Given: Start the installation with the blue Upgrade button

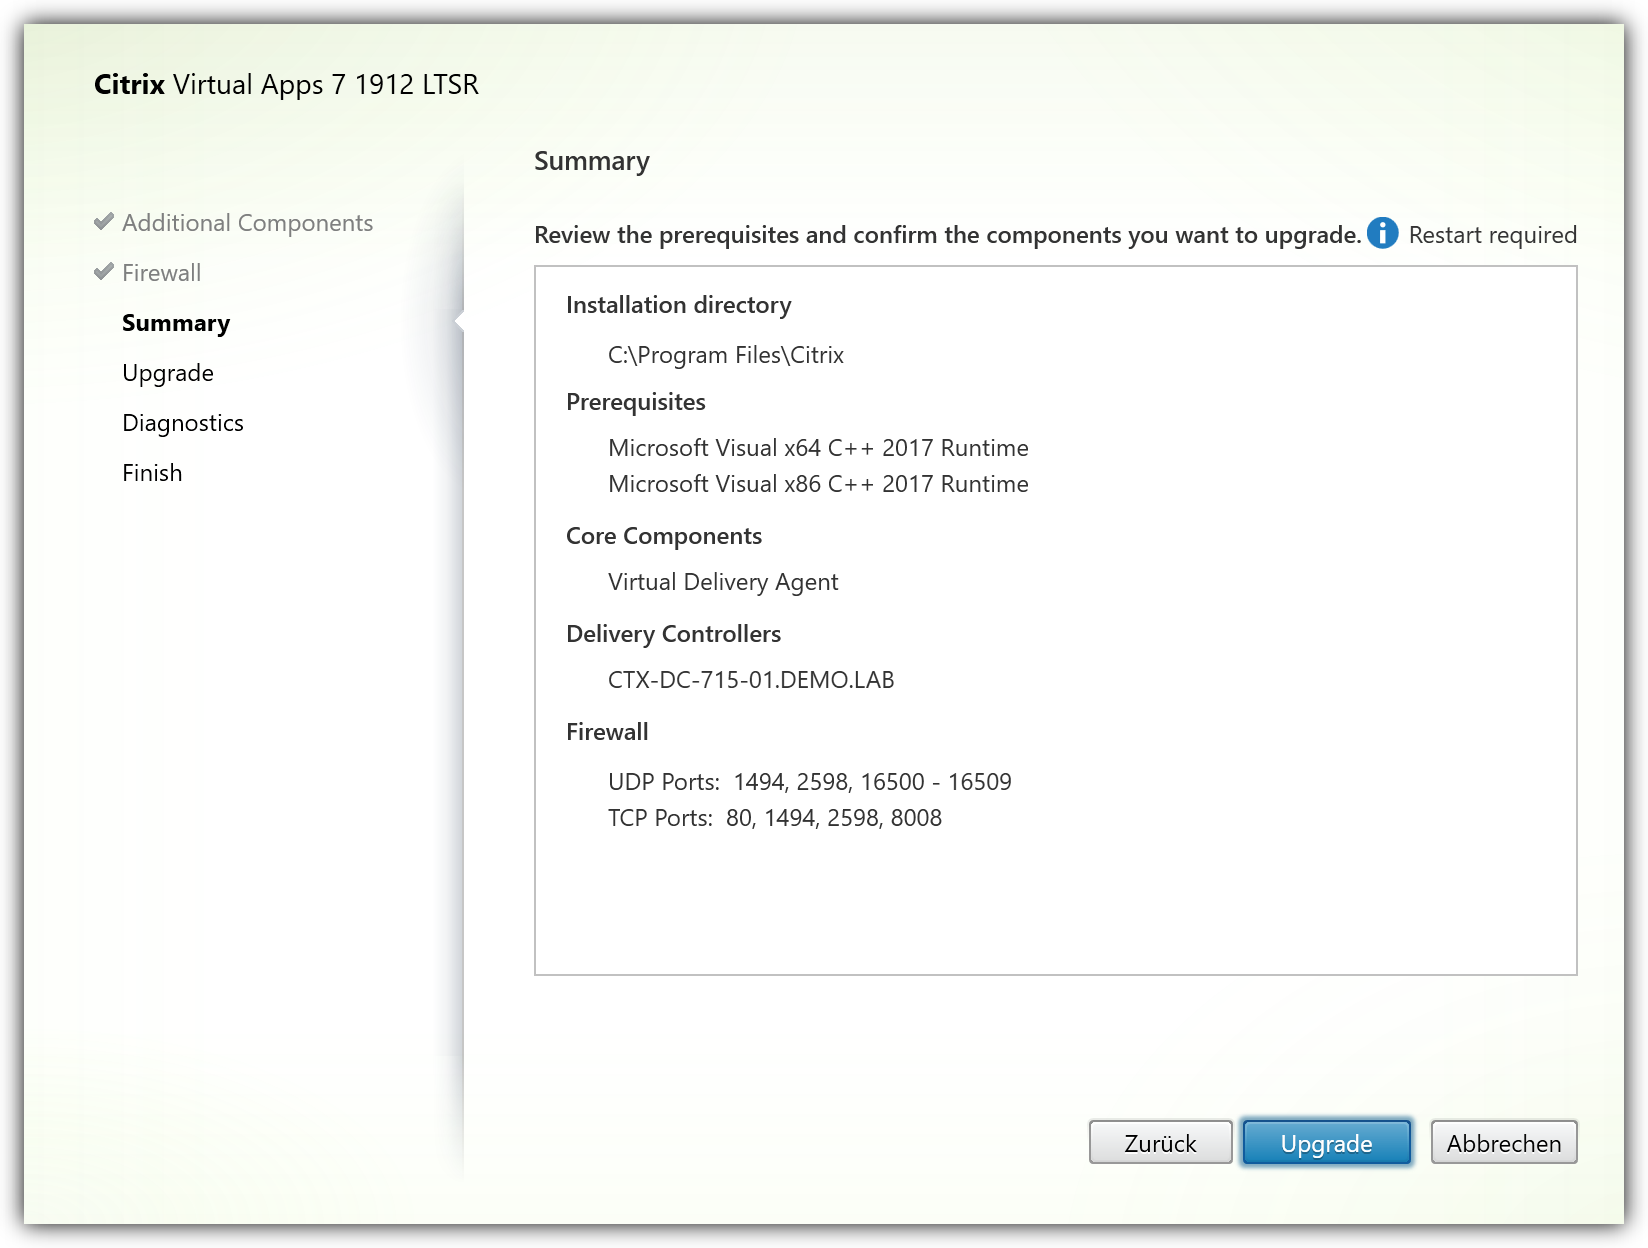Looking at the screenshot, I should coord(1326,1143).
